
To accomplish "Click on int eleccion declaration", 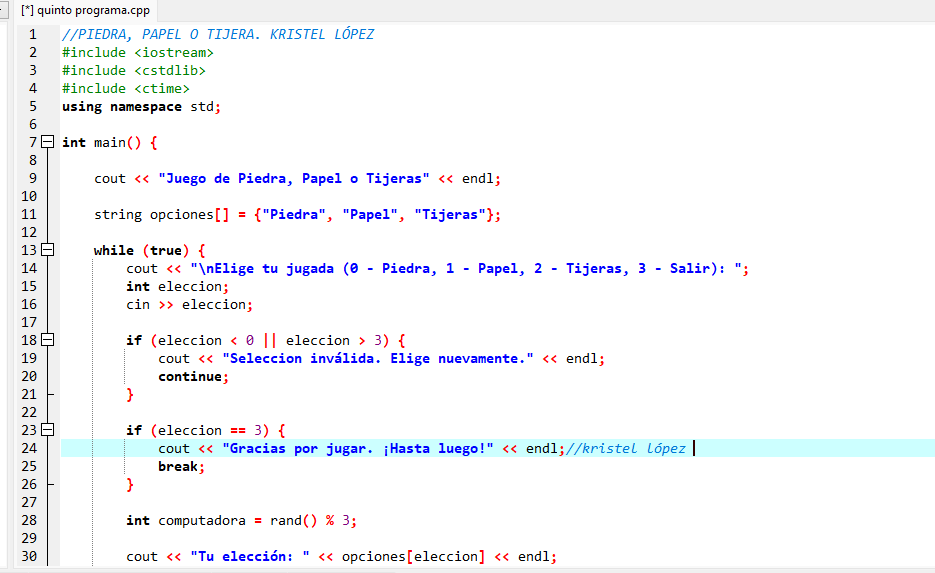I will (x=177, y=286).
